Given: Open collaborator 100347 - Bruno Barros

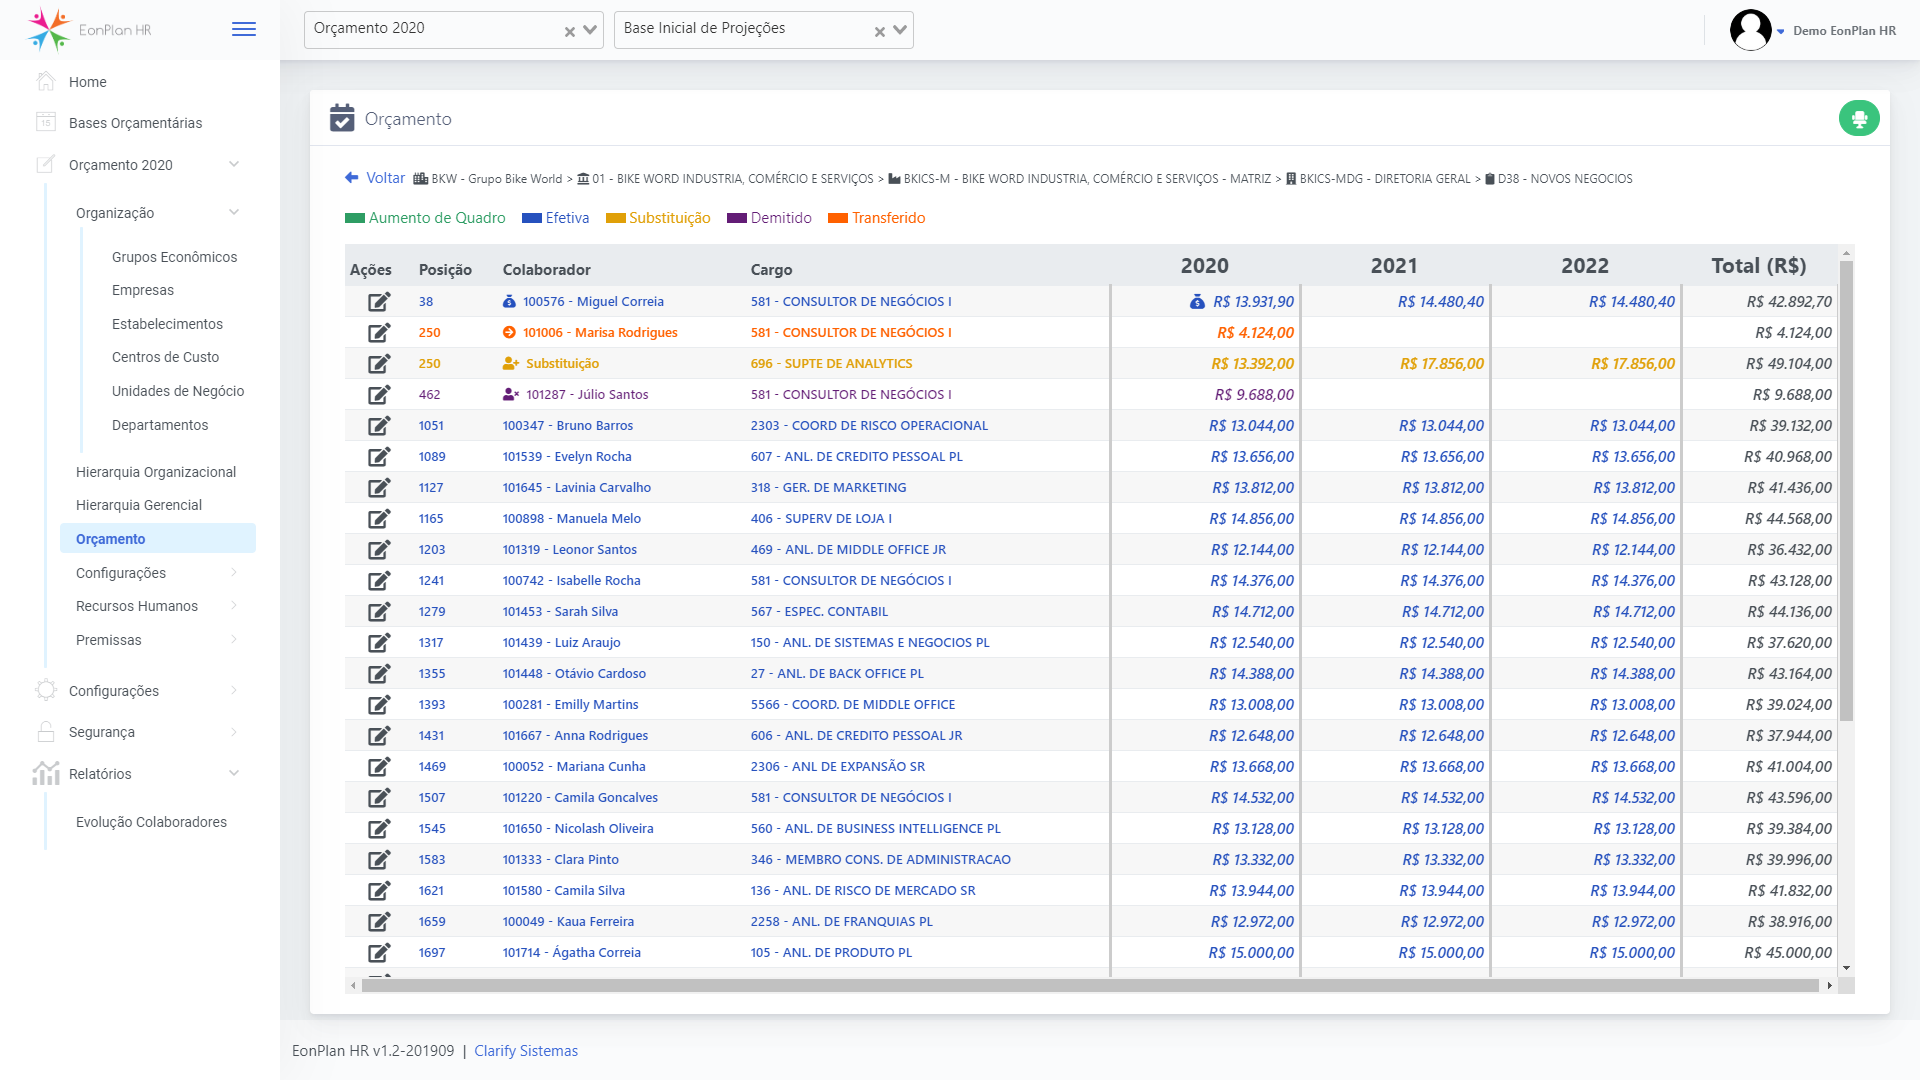Looking at the screenshot, I should [x=567, y=426].
